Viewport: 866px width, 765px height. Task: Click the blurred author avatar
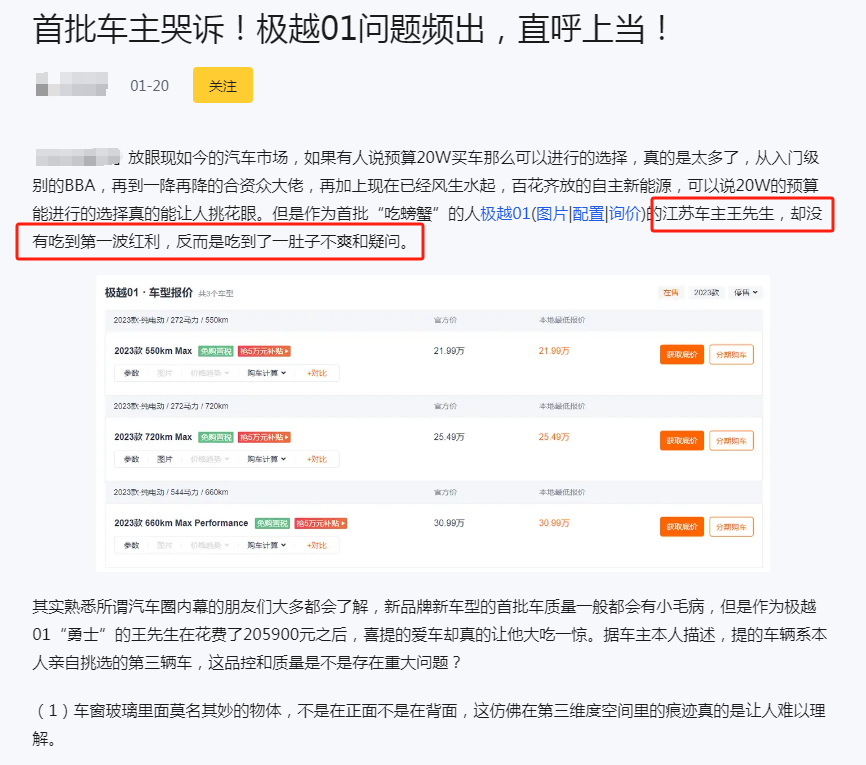[72, 85]
